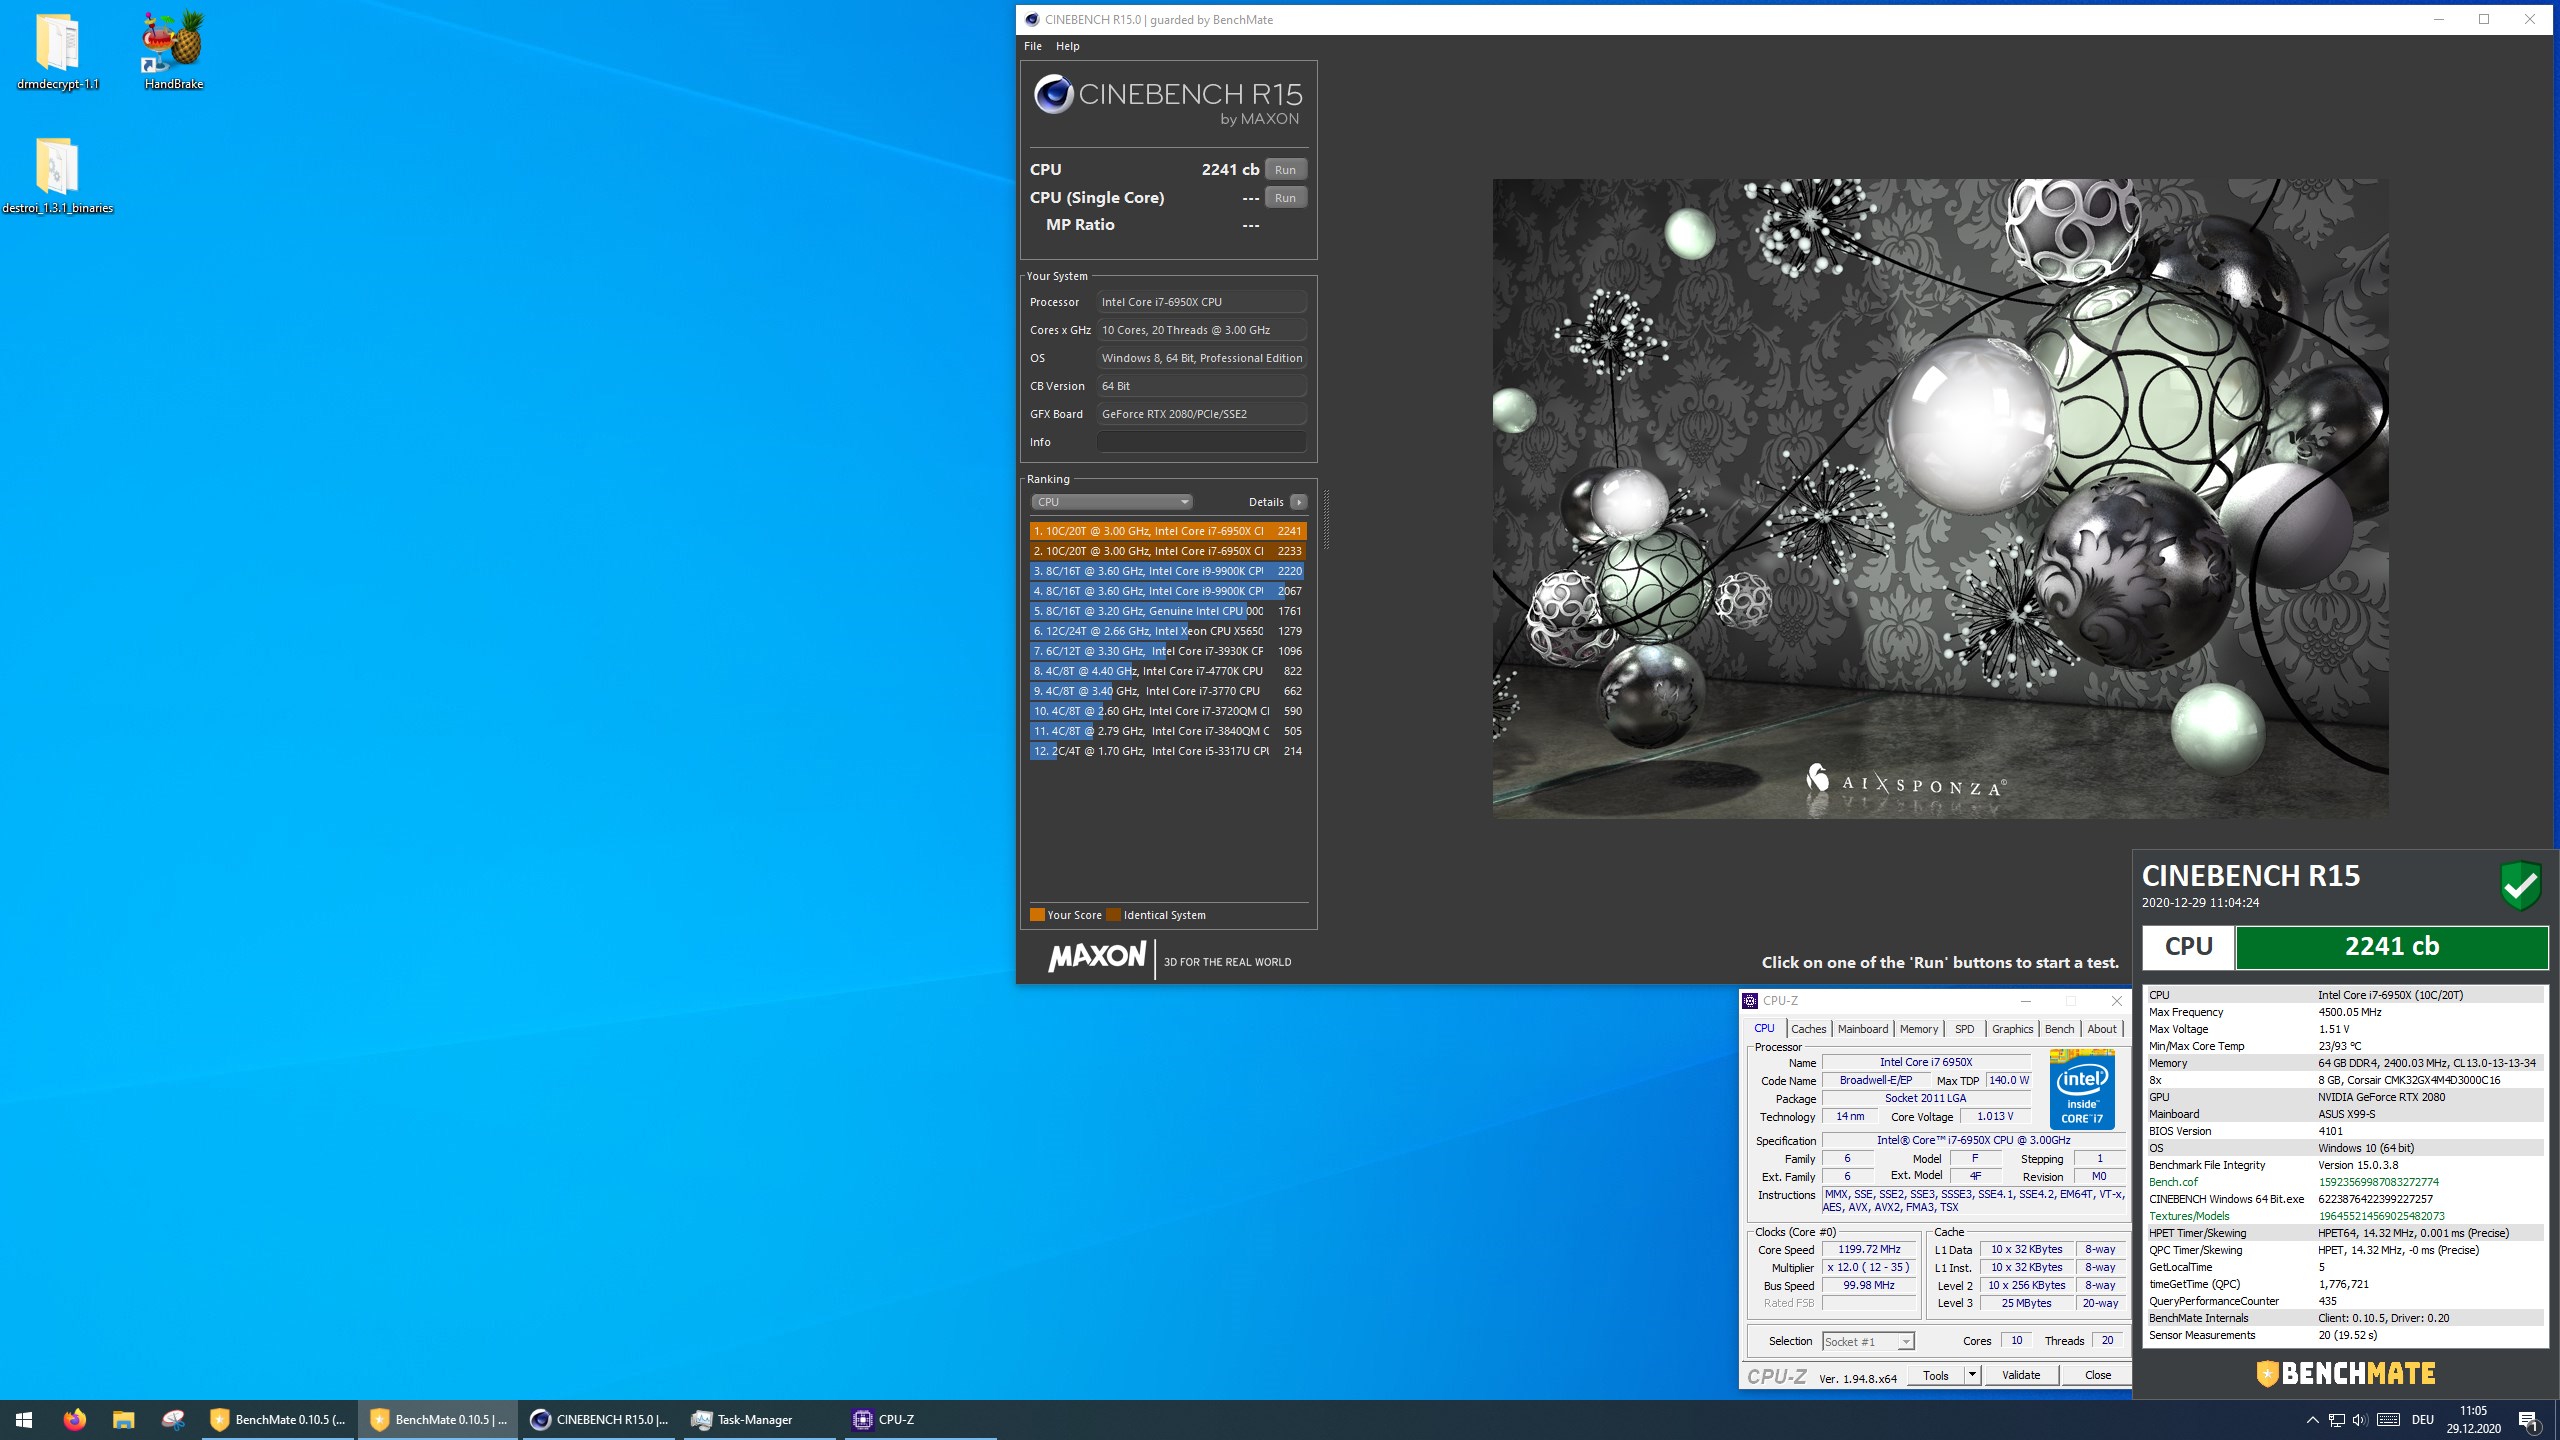Run the CPU (Single Core) benchmark

1285,198
